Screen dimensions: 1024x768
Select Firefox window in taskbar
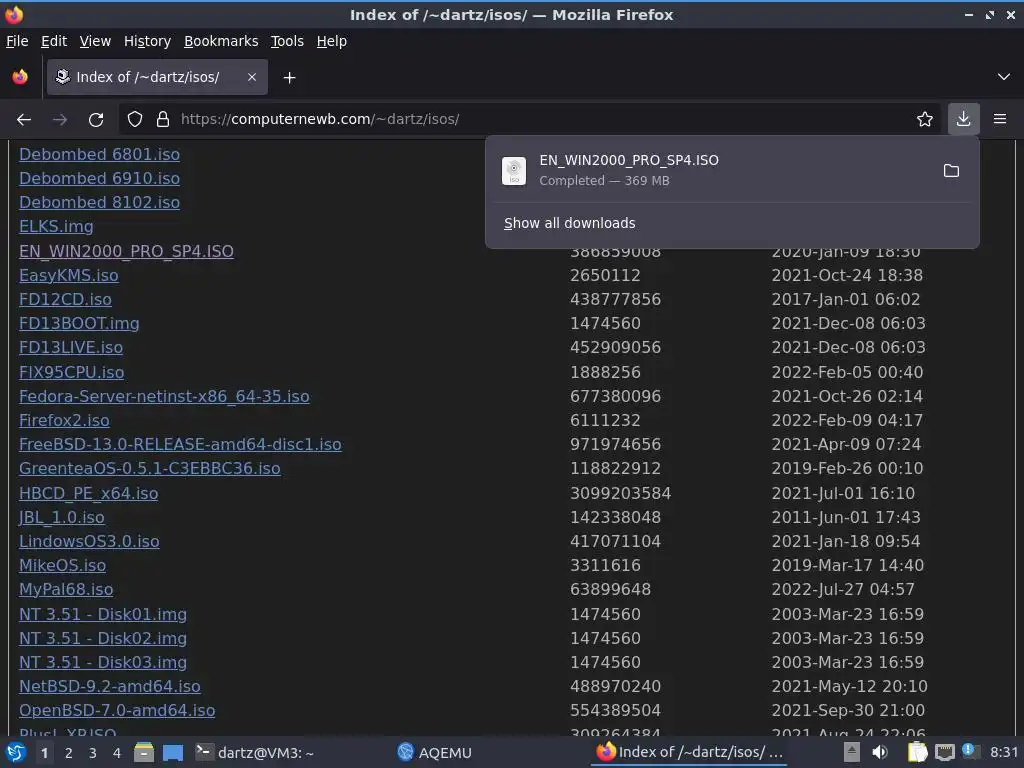click(x=689, y=752)
